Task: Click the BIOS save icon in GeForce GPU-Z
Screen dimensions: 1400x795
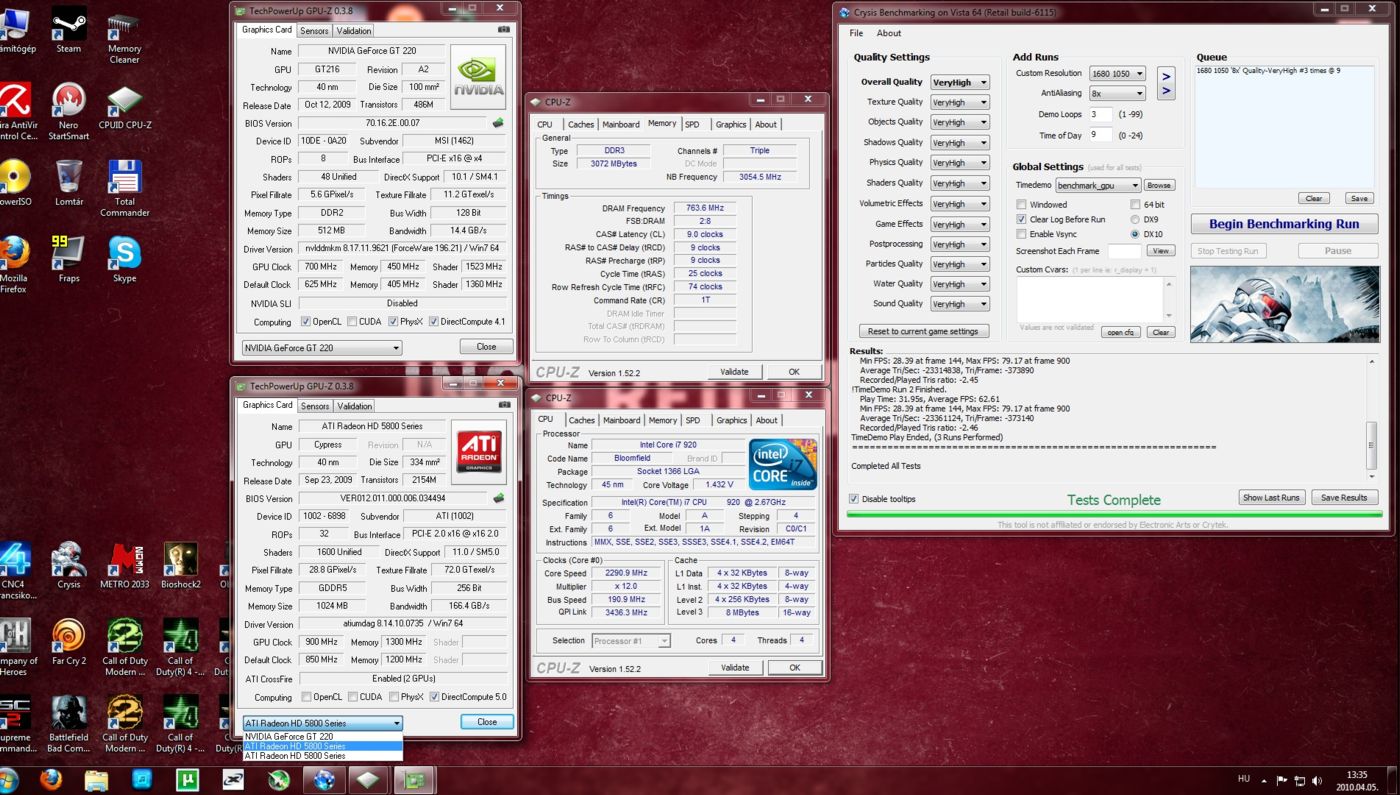Action: 498,123
